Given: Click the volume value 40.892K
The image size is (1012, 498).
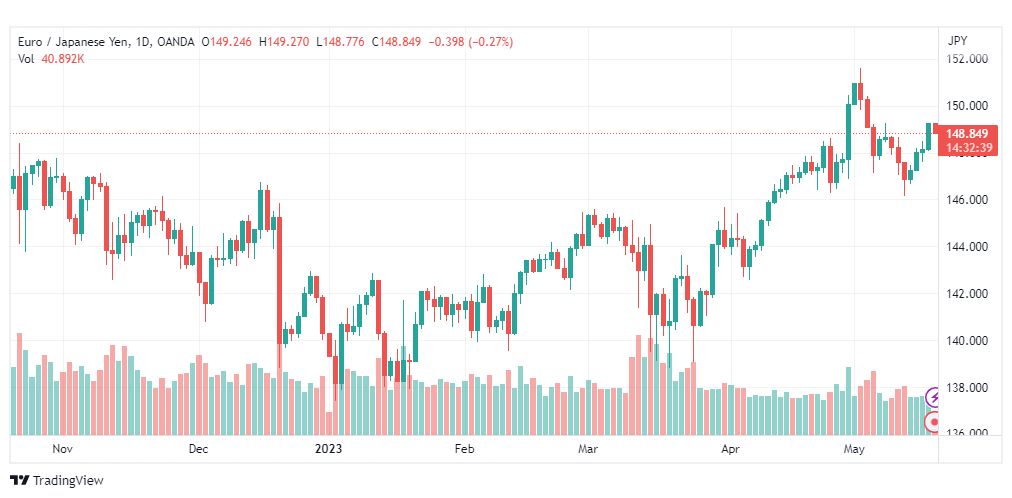Looking at the screenshot, I should [x=63, y=59].
